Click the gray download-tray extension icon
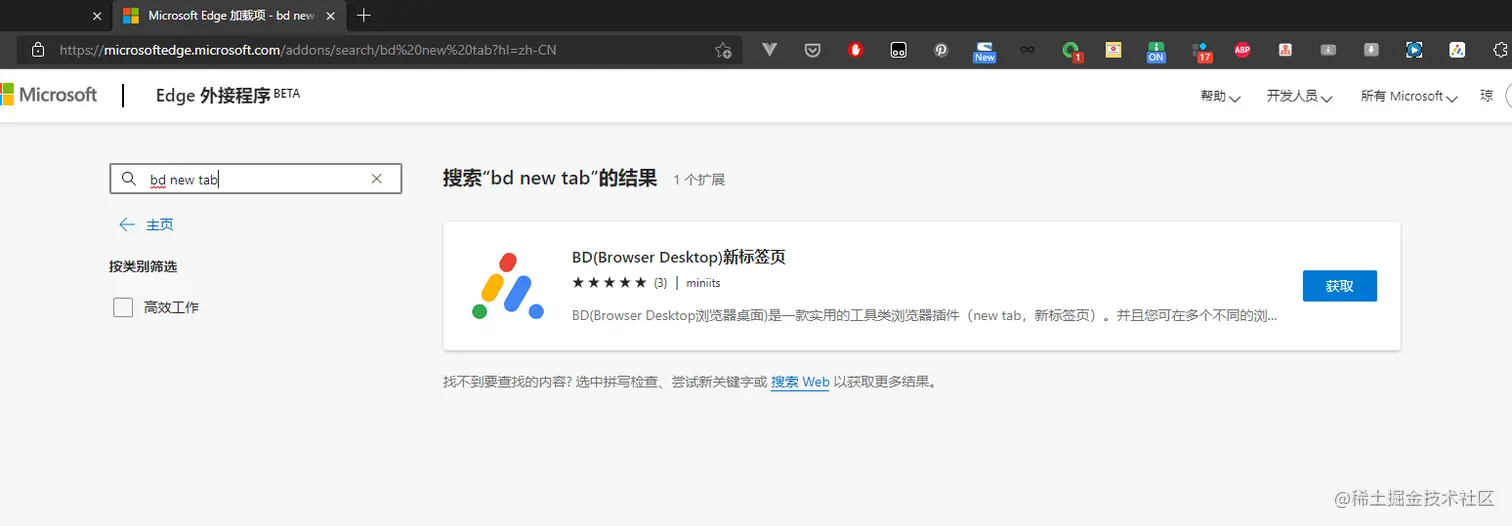The image size is (1512, 526). [1328, 50]
